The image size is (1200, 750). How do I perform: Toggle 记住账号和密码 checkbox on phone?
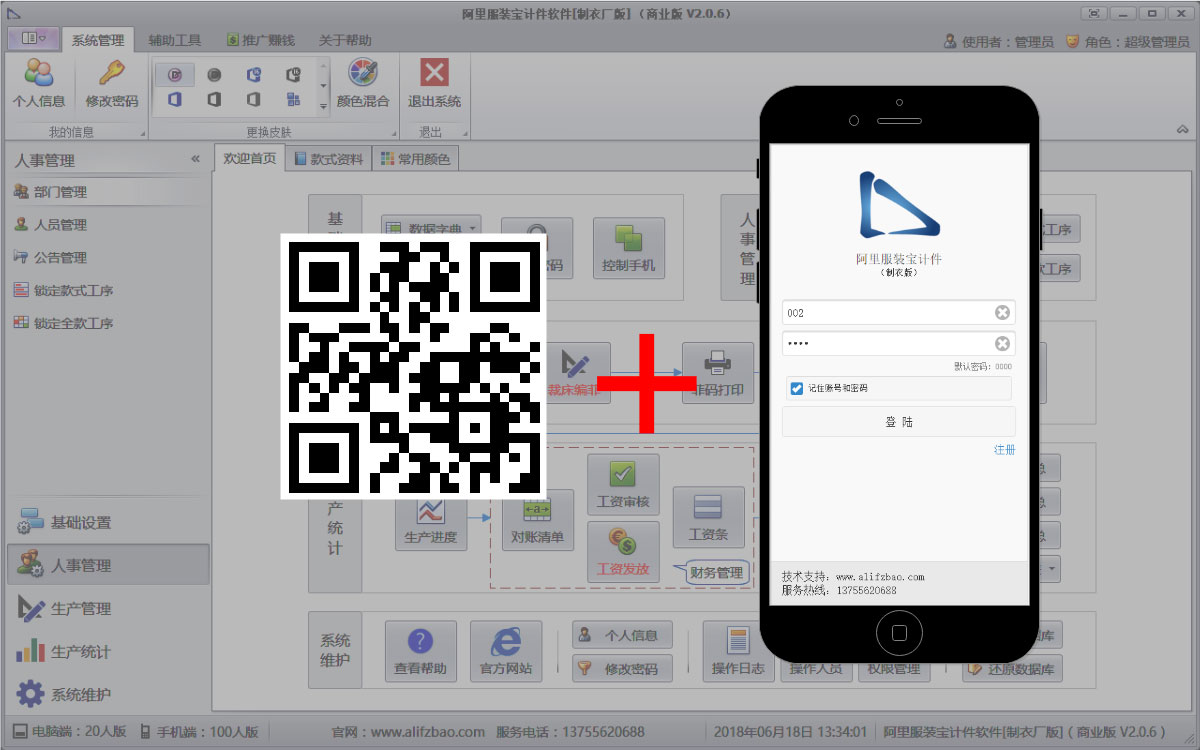click(x=797, y=388)
